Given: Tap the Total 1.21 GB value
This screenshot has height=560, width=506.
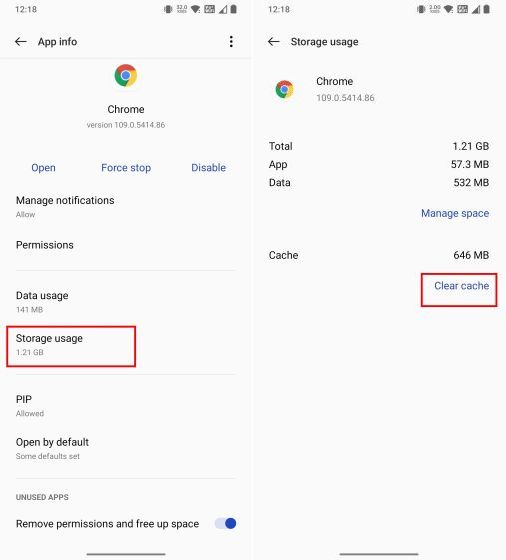Looking at the screenshot, I should (x=471, y=146).
